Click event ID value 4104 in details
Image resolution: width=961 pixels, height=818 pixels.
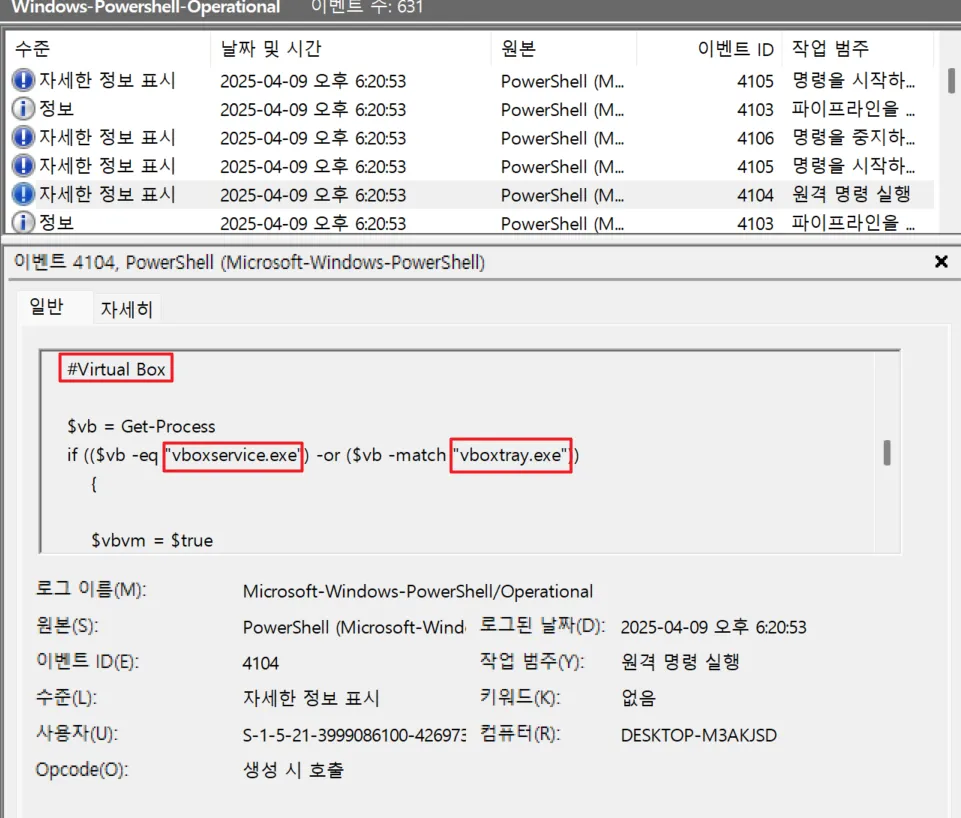260,663
